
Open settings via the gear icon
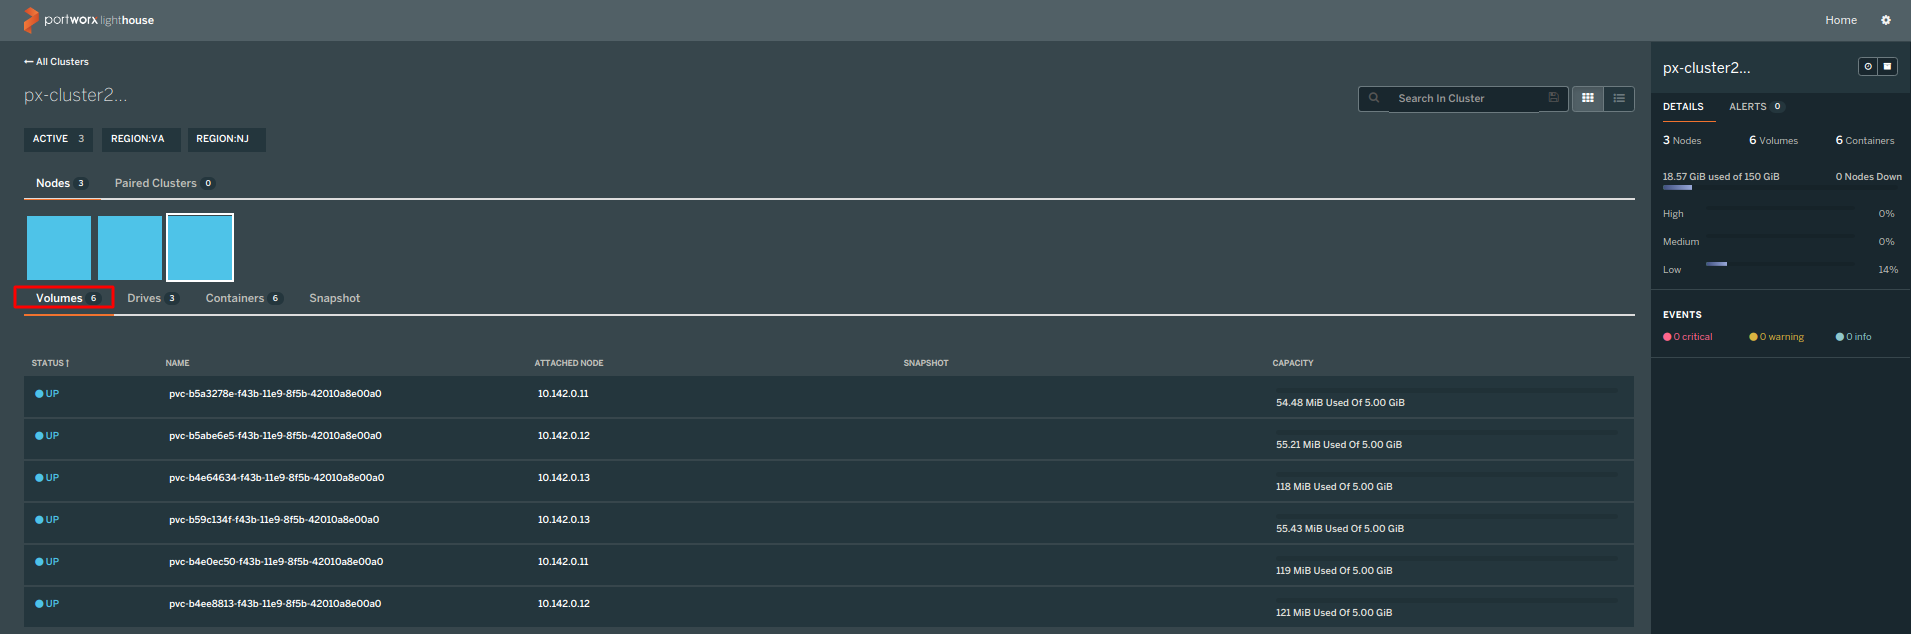(x=1886, y=20)
